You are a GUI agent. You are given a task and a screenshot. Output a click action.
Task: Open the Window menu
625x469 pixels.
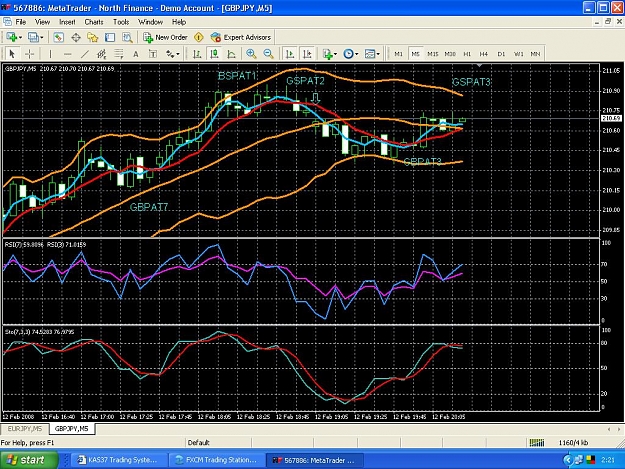(150, 22)
